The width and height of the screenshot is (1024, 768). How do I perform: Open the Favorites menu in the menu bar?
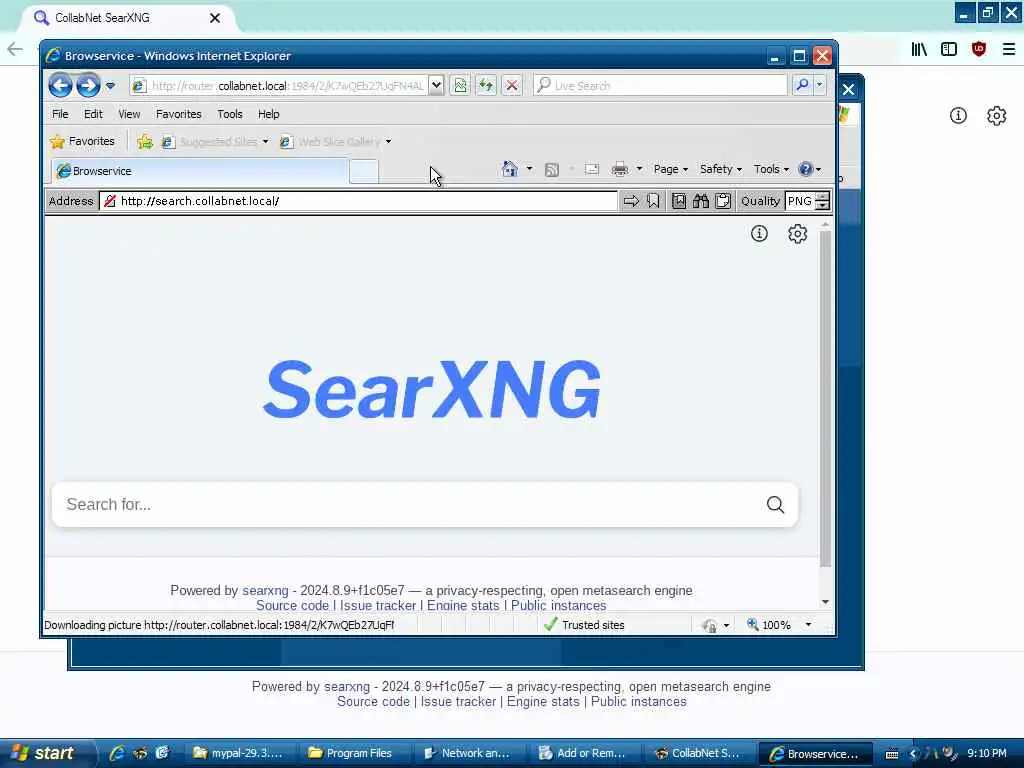(178, 114)
